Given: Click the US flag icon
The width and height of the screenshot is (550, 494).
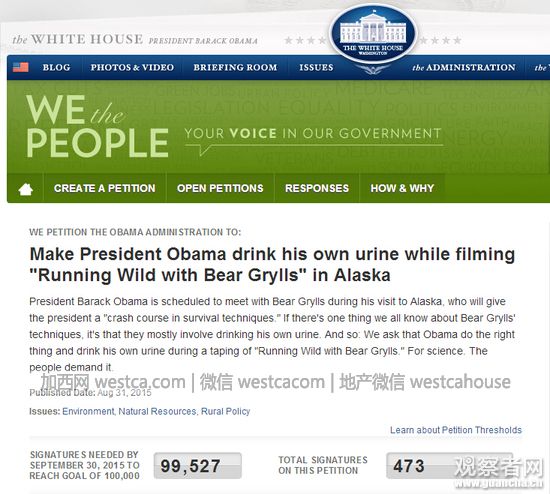Looking at the screenshot, I should [x=20, y=67].
